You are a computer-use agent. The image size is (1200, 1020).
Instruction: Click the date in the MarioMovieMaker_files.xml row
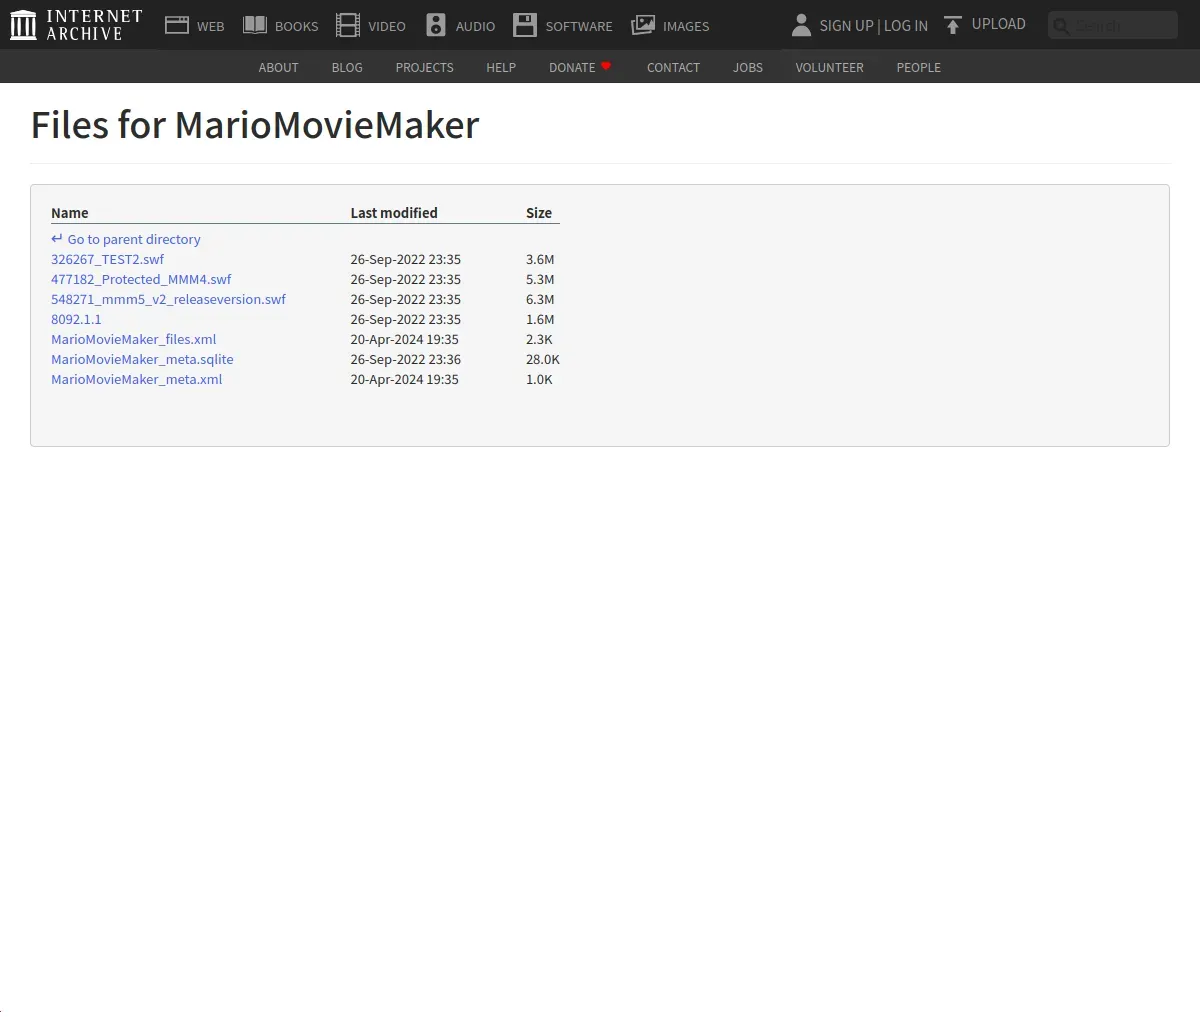(404, 339)
